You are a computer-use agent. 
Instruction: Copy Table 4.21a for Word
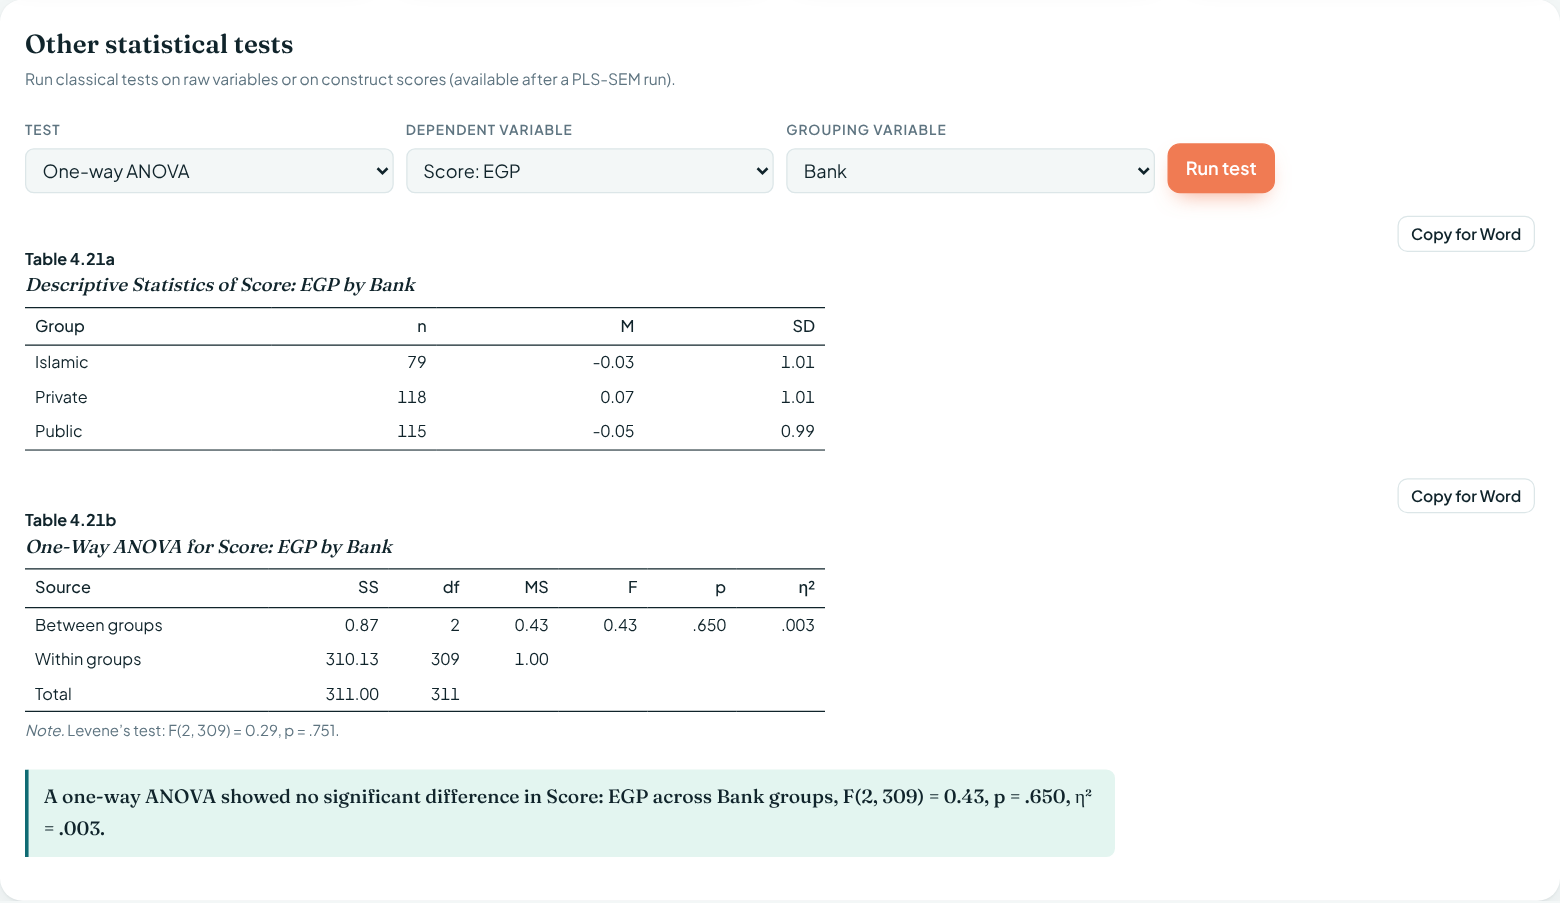pos(1466,234)
